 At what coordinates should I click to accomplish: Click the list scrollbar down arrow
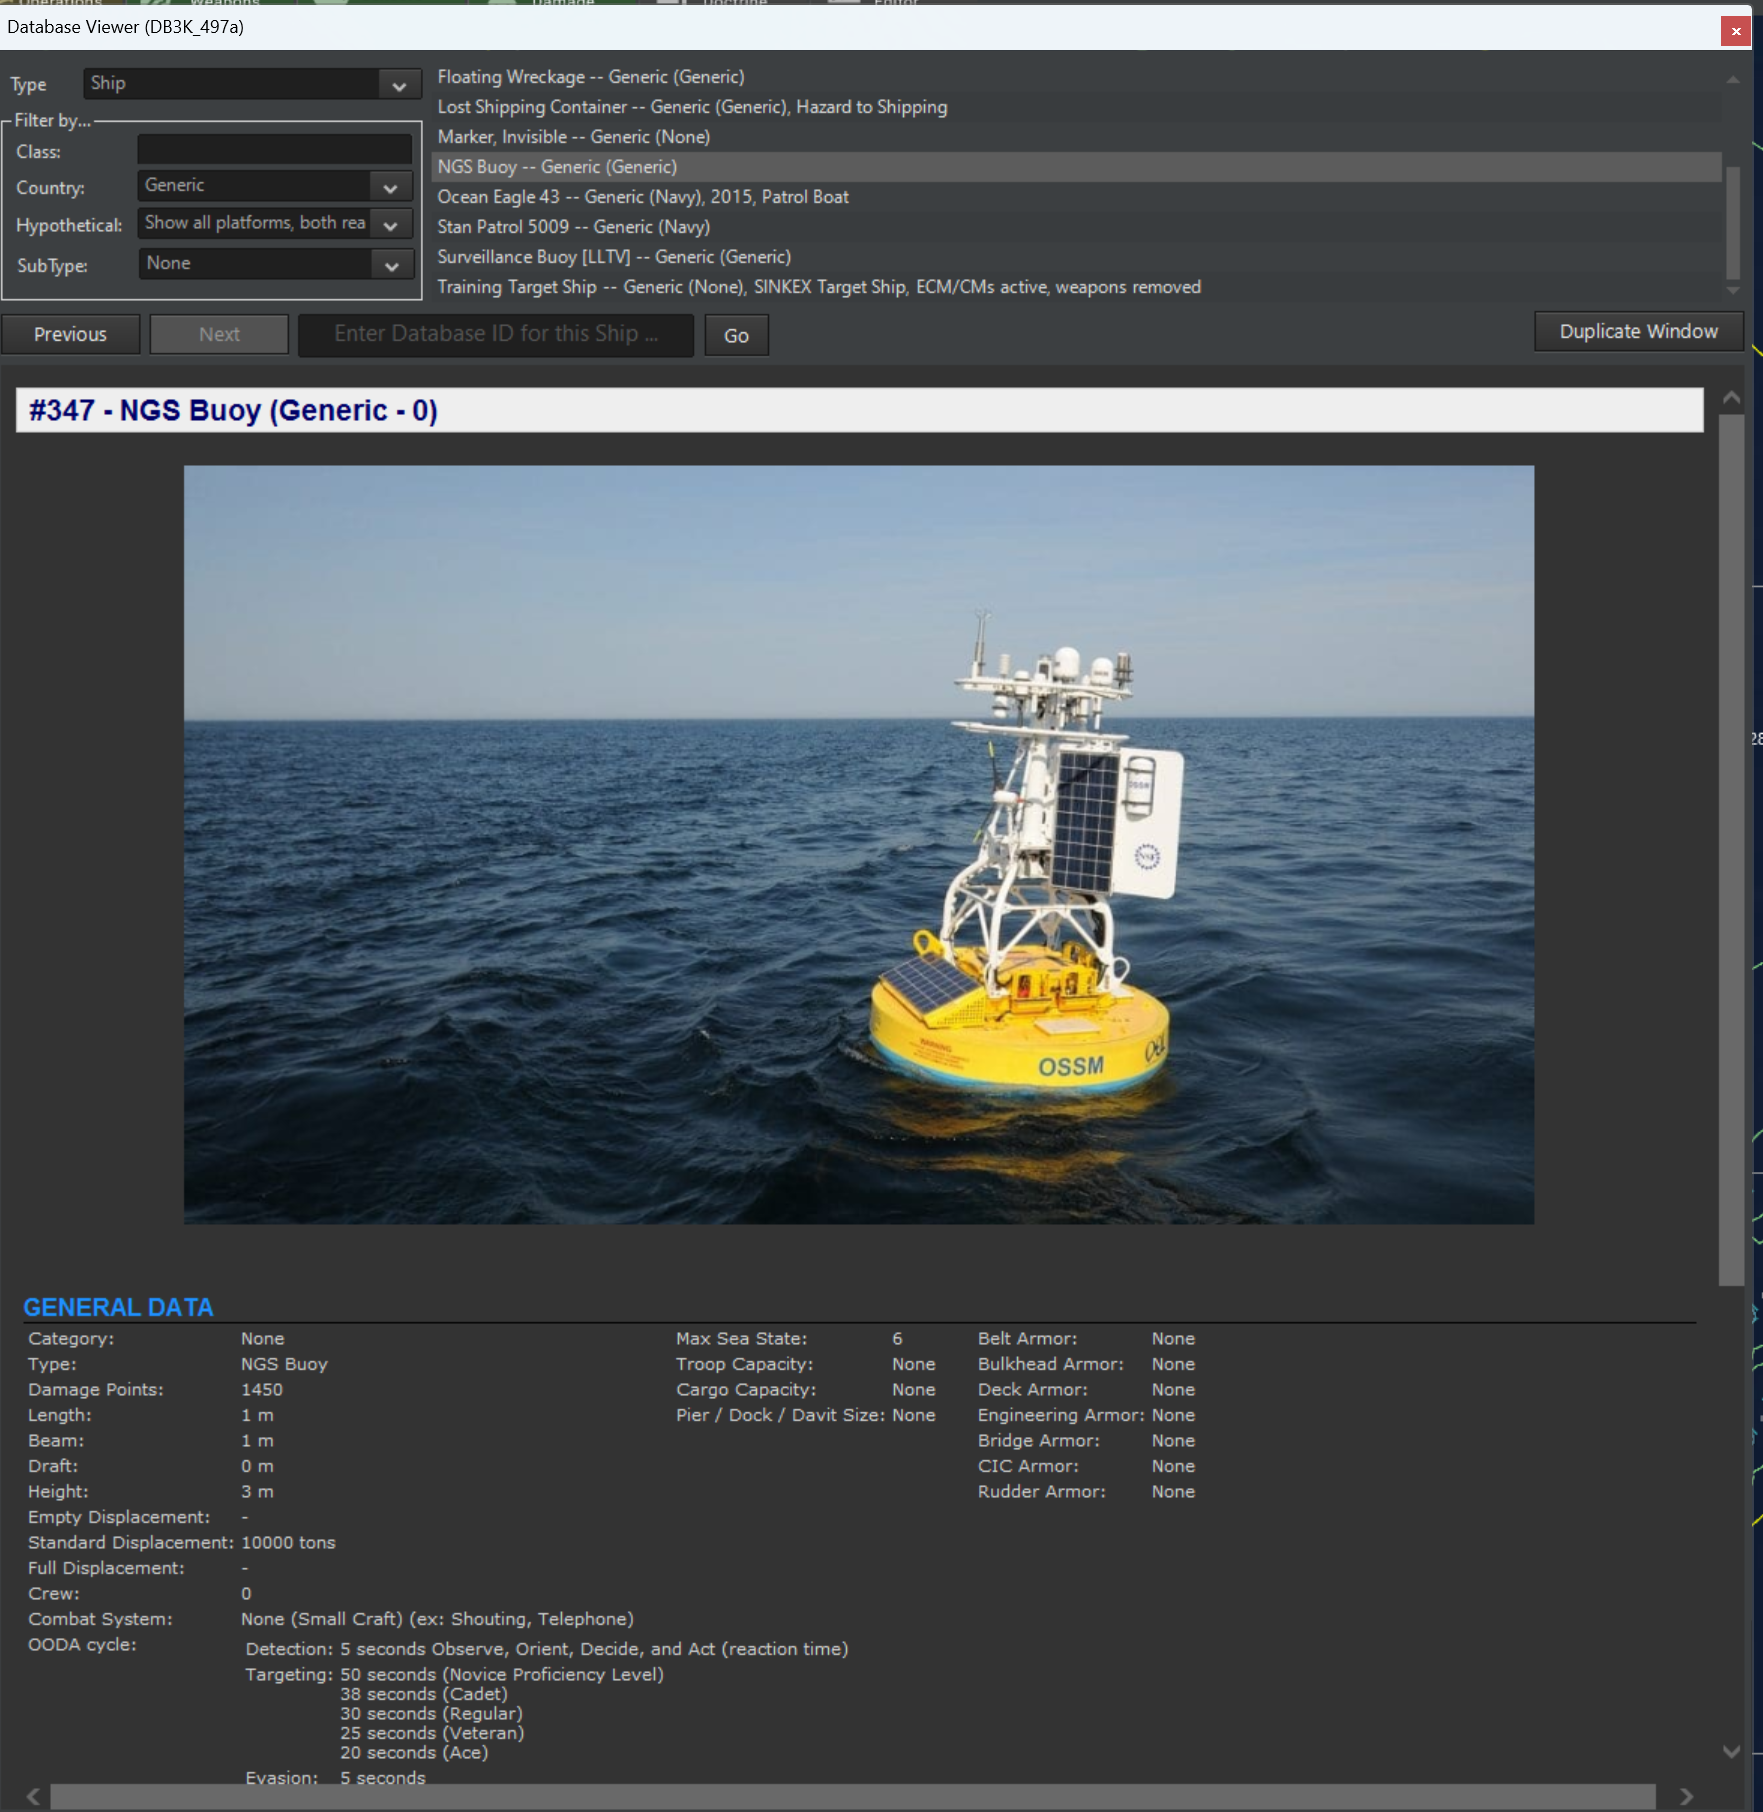(1732, 291)
